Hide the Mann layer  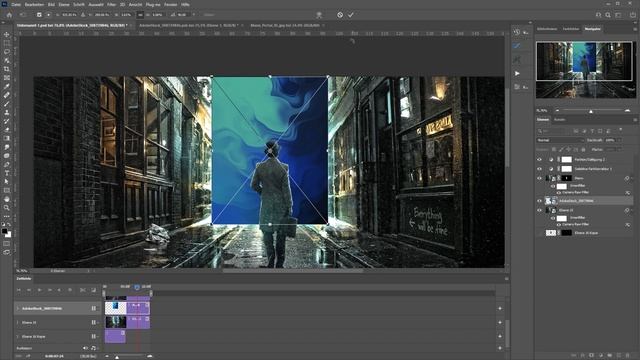[x=540, y=178]
